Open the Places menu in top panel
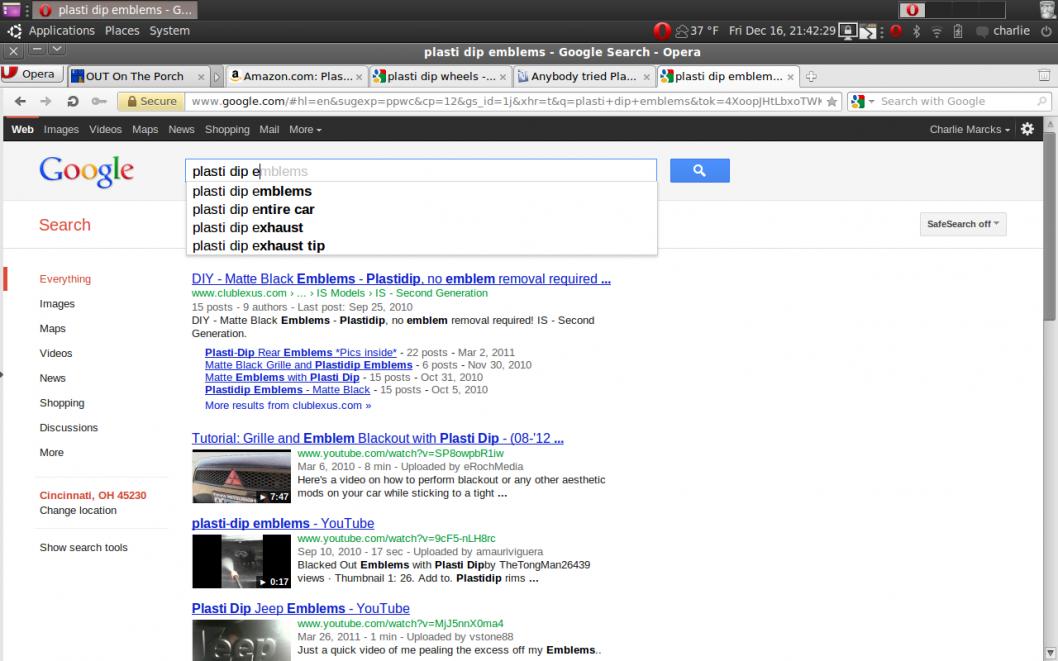The height and width of the screenshot is (661, 1058). click(122, 31)
